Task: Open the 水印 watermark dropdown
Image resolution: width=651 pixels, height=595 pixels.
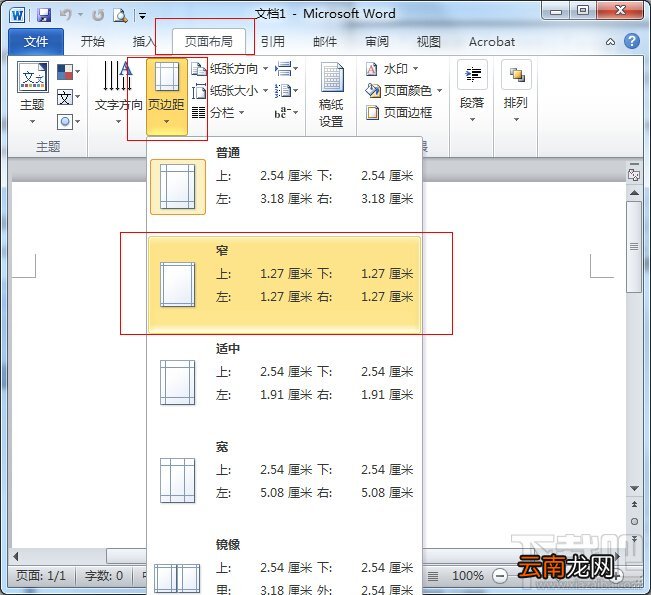Action: [392, 69]
